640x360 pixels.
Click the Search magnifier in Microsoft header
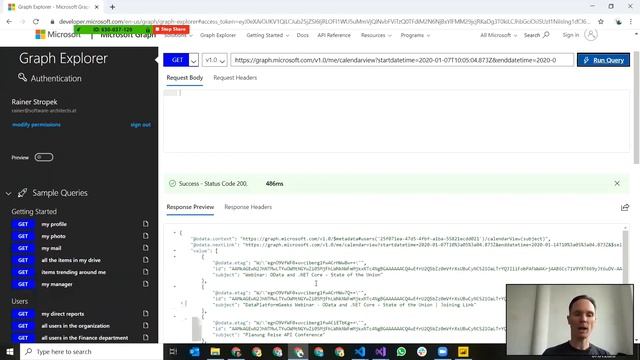pos(546,35)
